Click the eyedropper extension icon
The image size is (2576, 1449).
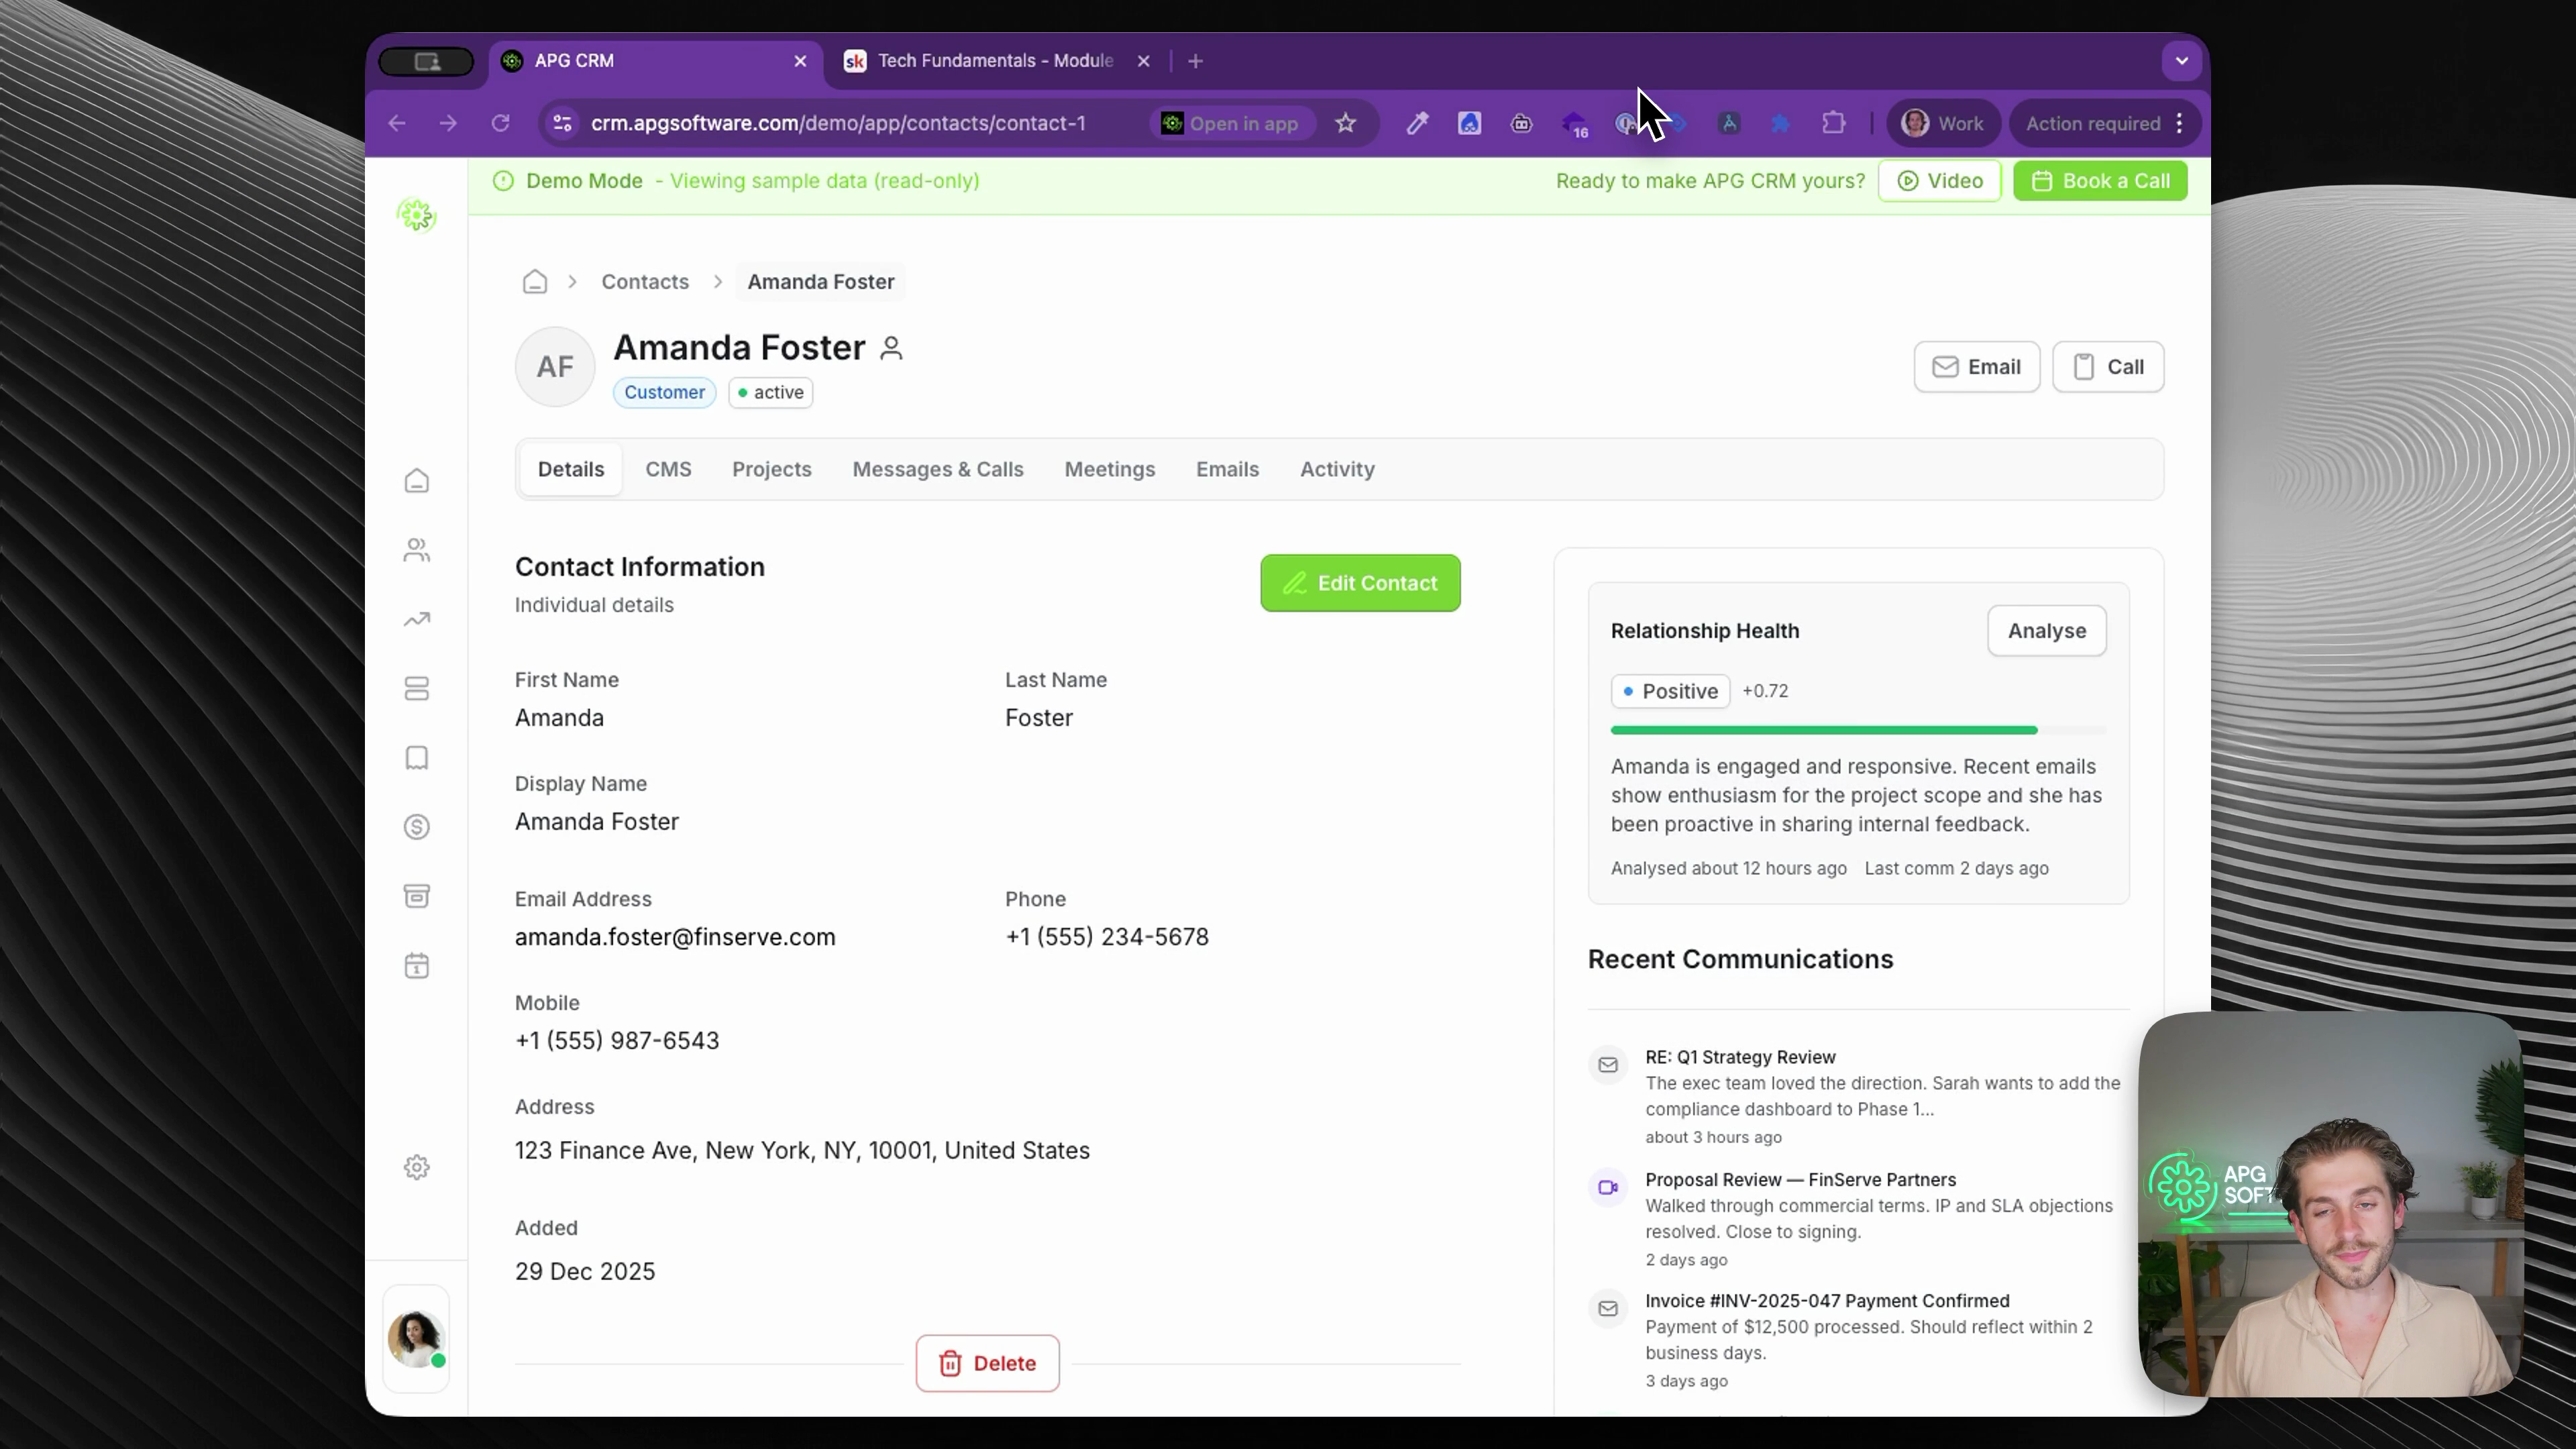1417,123
